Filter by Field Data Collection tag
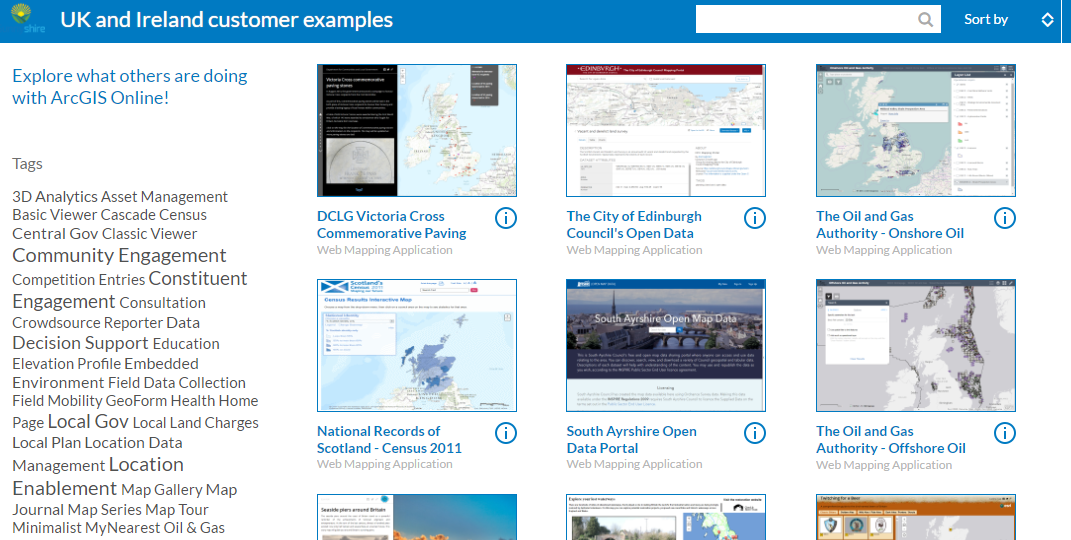Viewport: 1071px width, 540px height. coord(177,382)
